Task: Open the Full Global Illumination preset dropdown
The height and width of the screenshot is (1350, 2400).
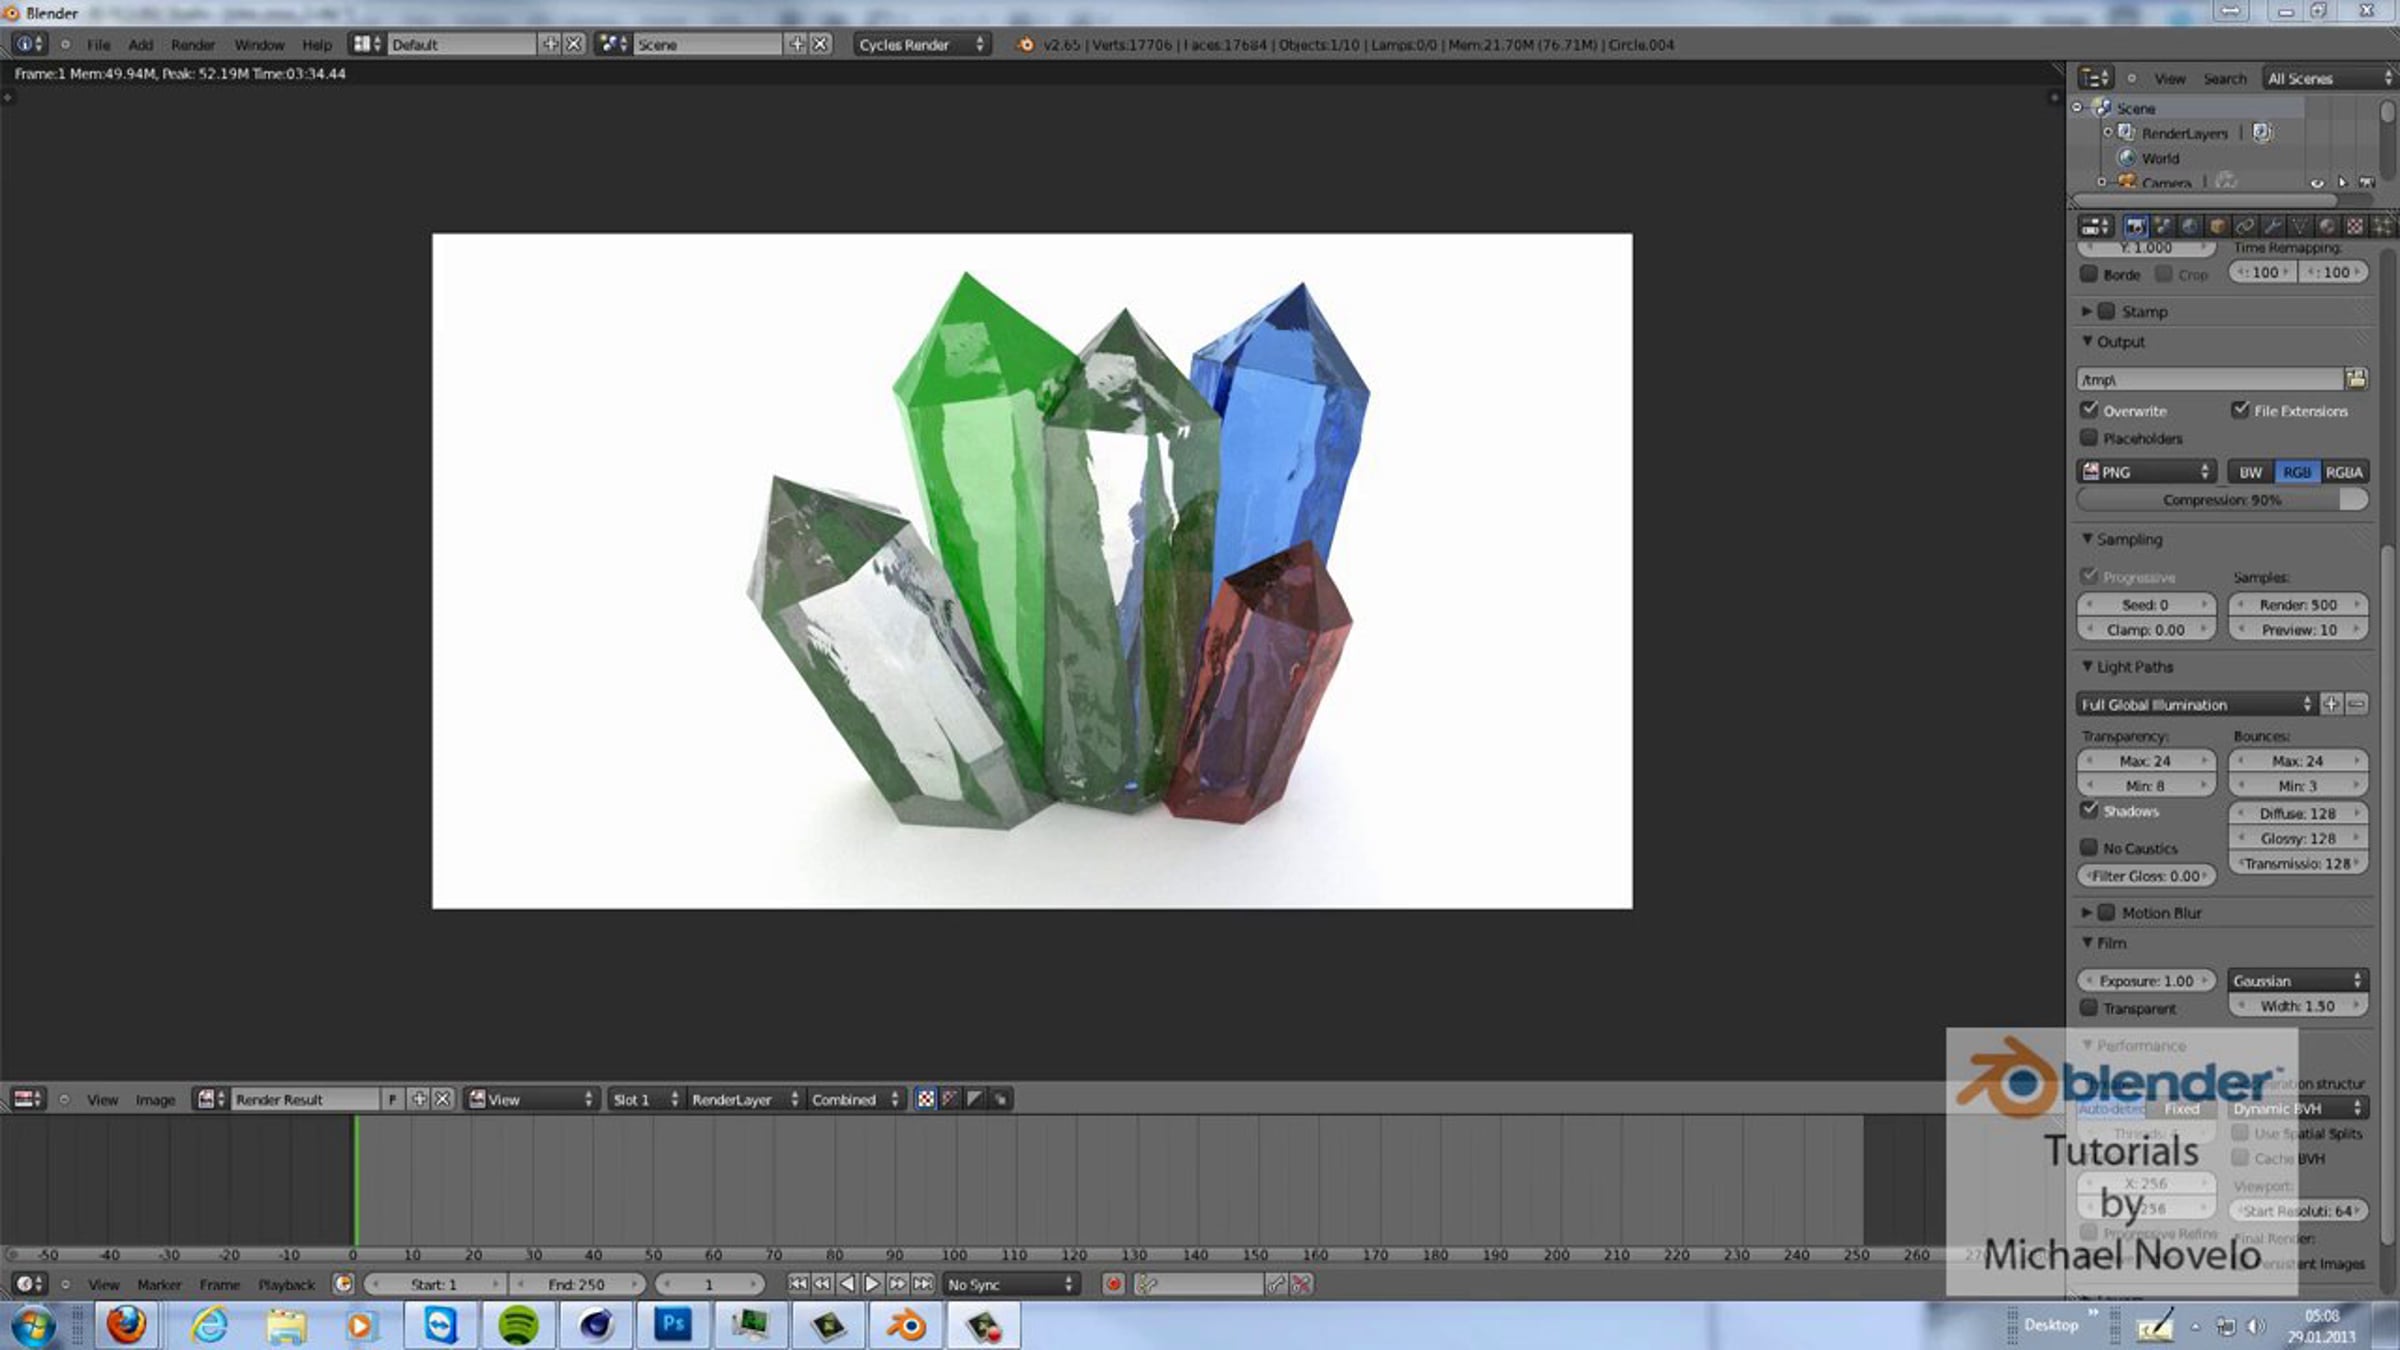Action: click(2196, 704)
